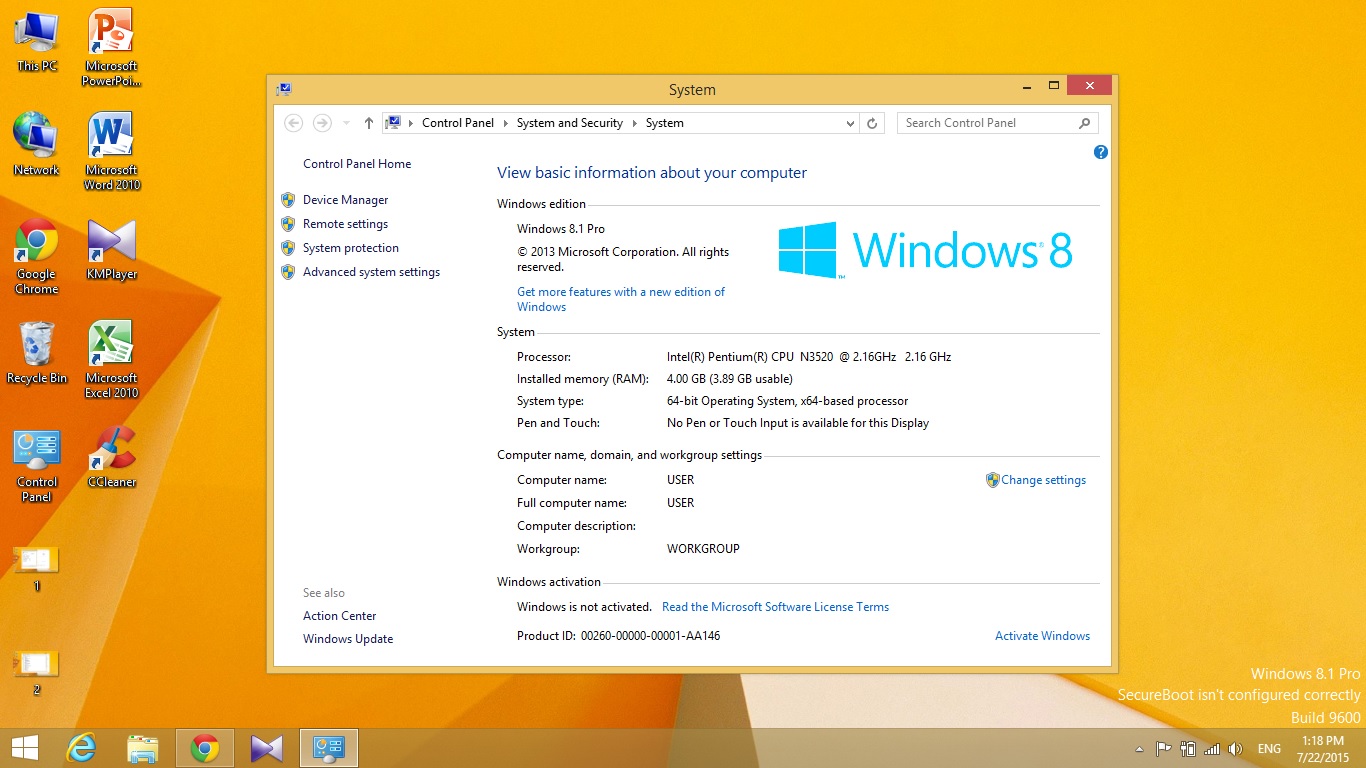Select System and Security breadcrumb

[569, 123]
